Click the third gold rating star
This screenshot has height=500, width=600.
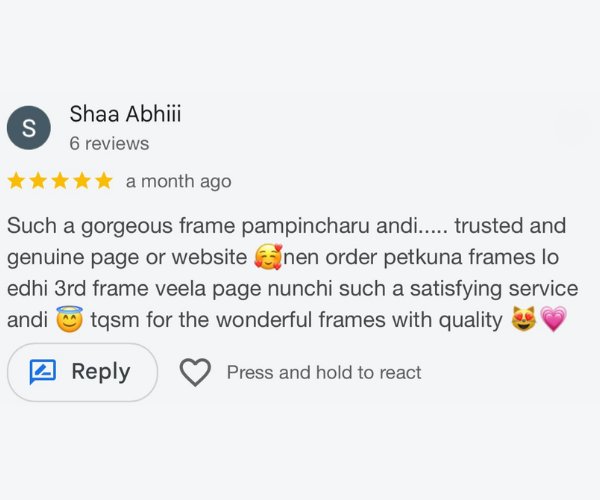click(x=60, y=181)
